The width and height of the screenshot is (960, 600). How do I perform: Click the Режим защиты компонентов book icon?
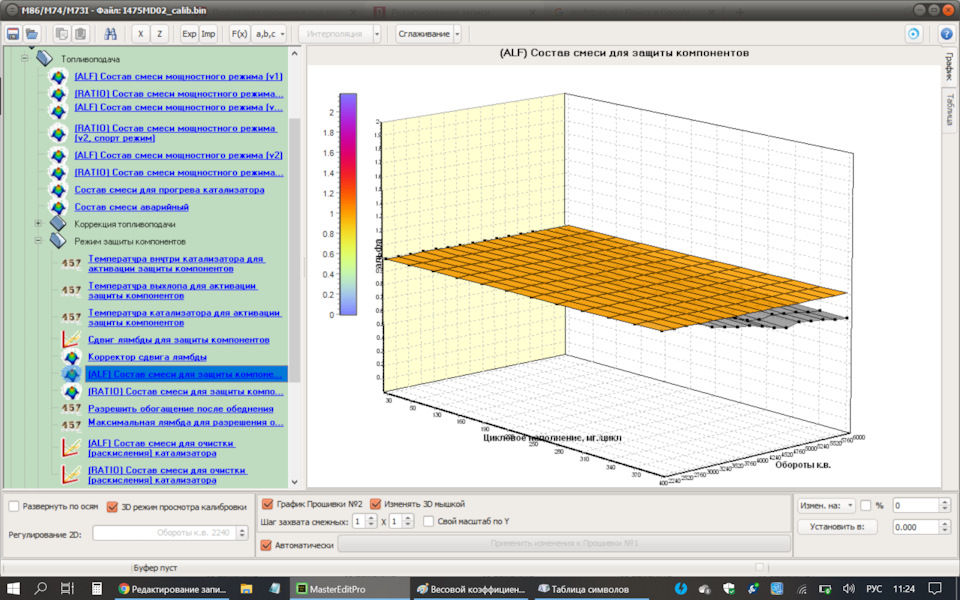point(58,241)
